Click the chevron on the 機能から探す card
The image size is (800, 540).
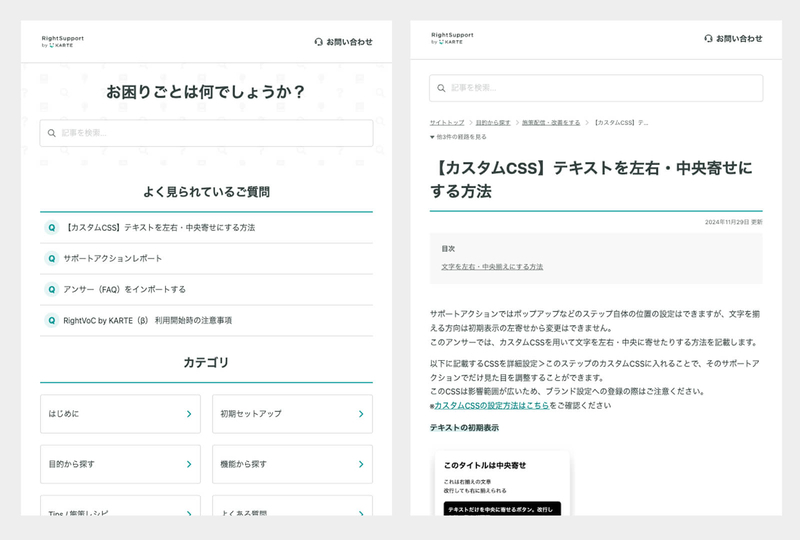[361, 464]
